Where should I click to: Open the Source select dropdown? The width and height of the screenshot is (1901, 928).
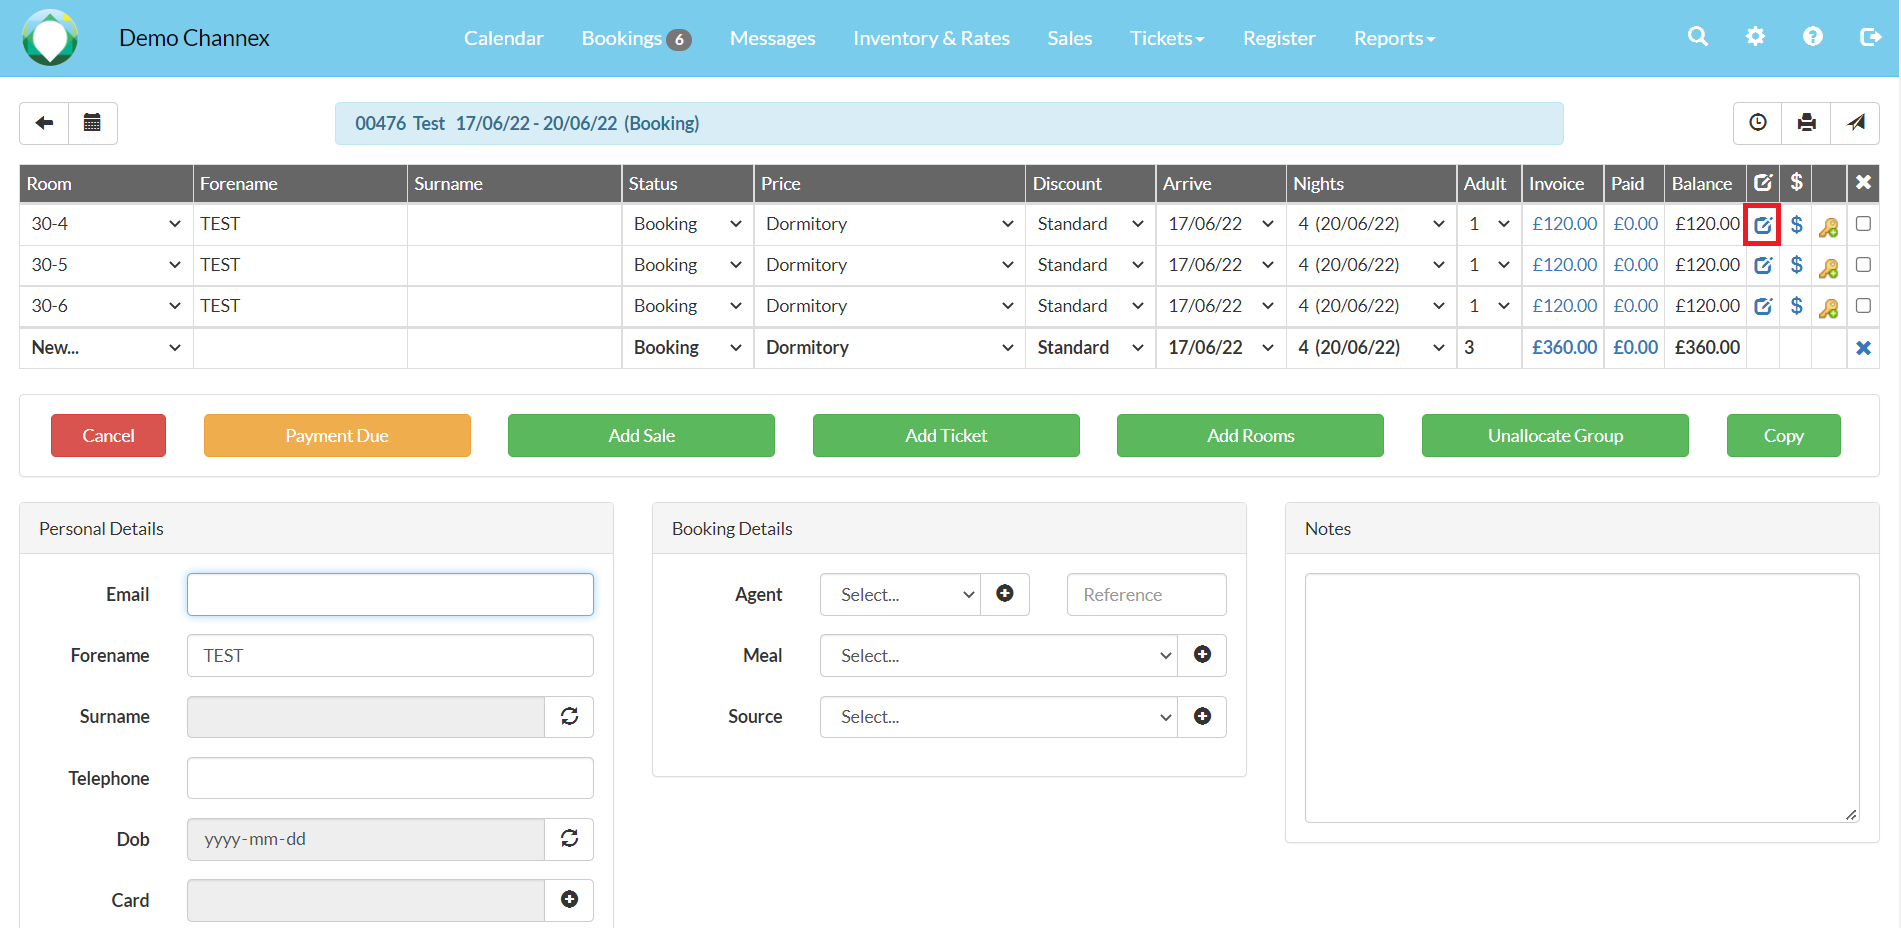click(x=999, y=716)
